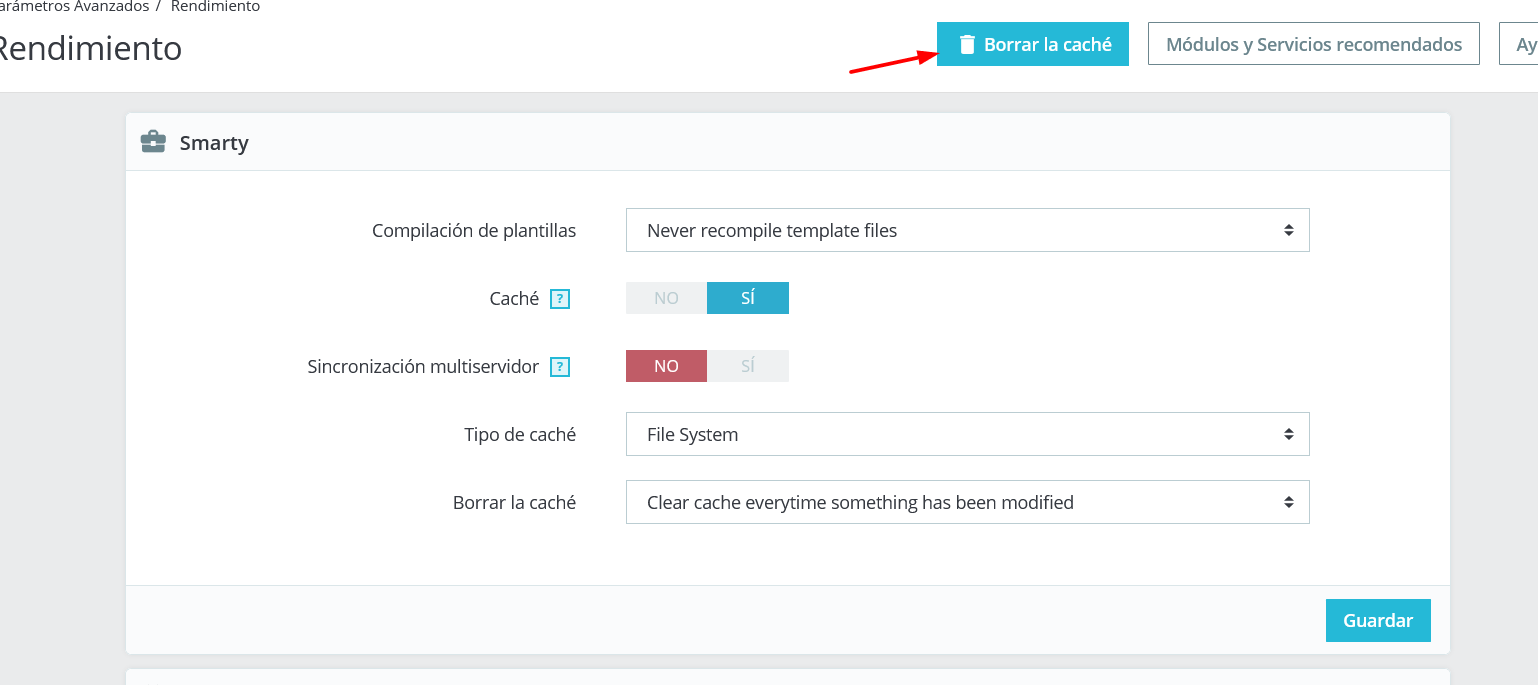Click the Borrar la caché button
The image size is (1538, 685).
click(1033, 44)
